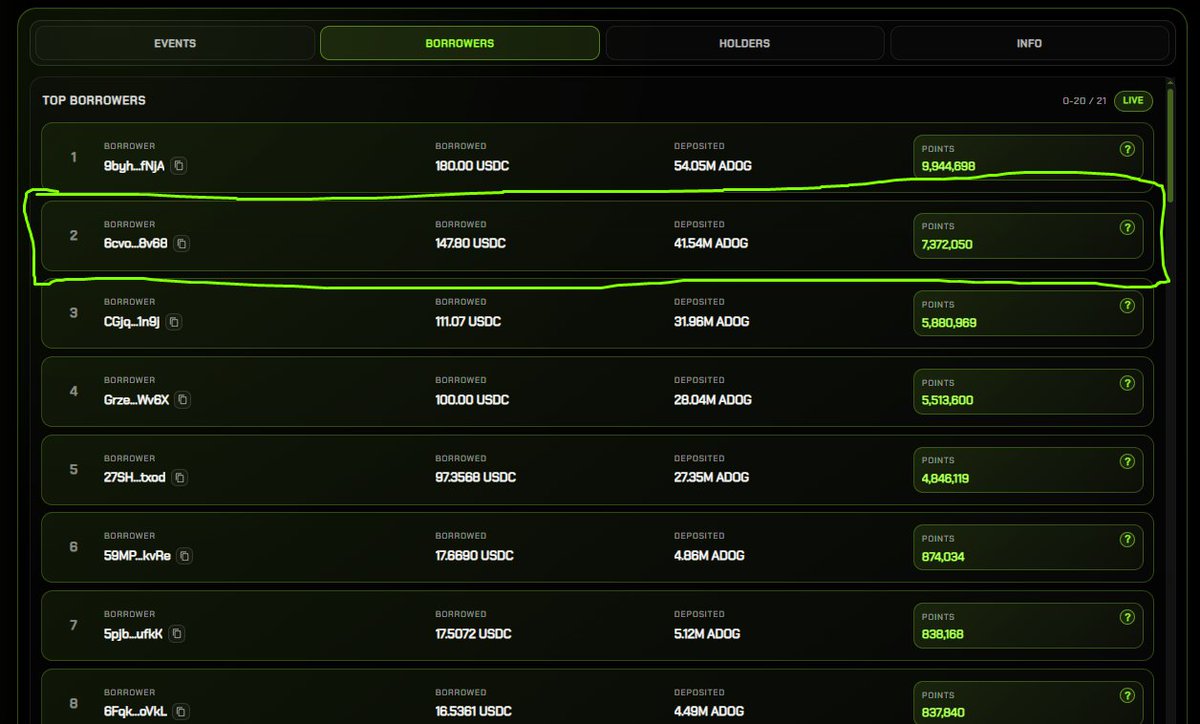Click points value 9,944,698
The width and height of the screenshot is (1200, 724).
pos(948,166)
